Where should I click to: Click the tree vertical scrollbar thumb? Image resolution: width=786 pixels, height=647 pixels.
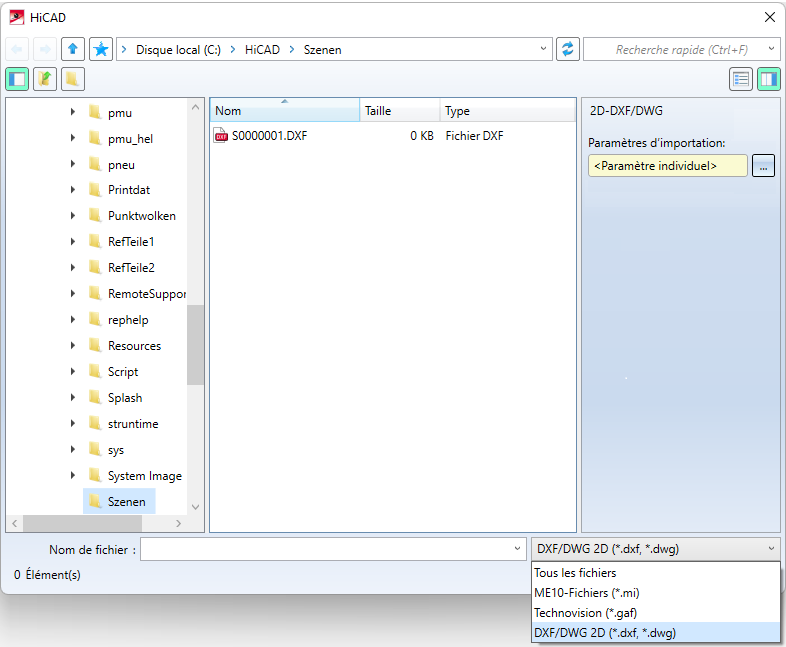(195, 345)
